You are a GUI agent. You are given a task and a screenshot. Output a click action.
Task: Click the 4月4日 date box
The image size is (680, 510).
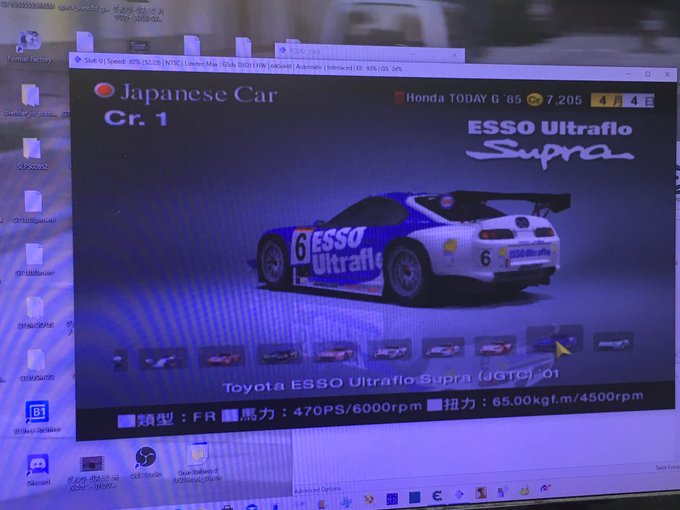click(622, 101)
